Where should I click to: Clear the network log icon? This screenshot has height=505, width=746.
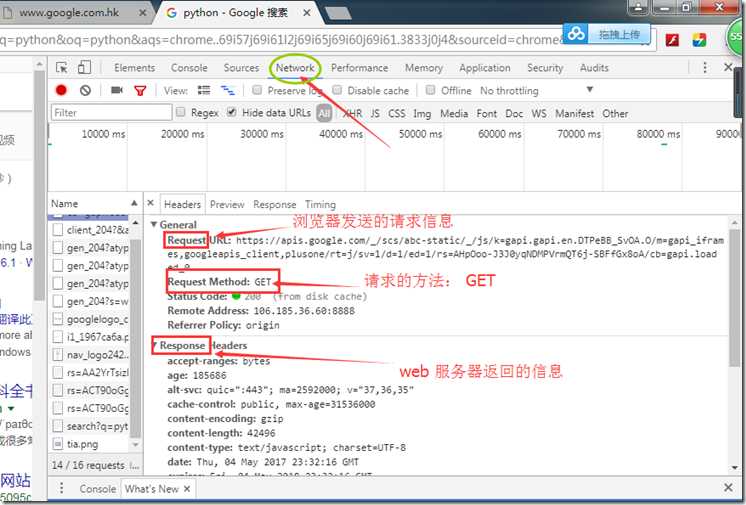click(85, 90)
